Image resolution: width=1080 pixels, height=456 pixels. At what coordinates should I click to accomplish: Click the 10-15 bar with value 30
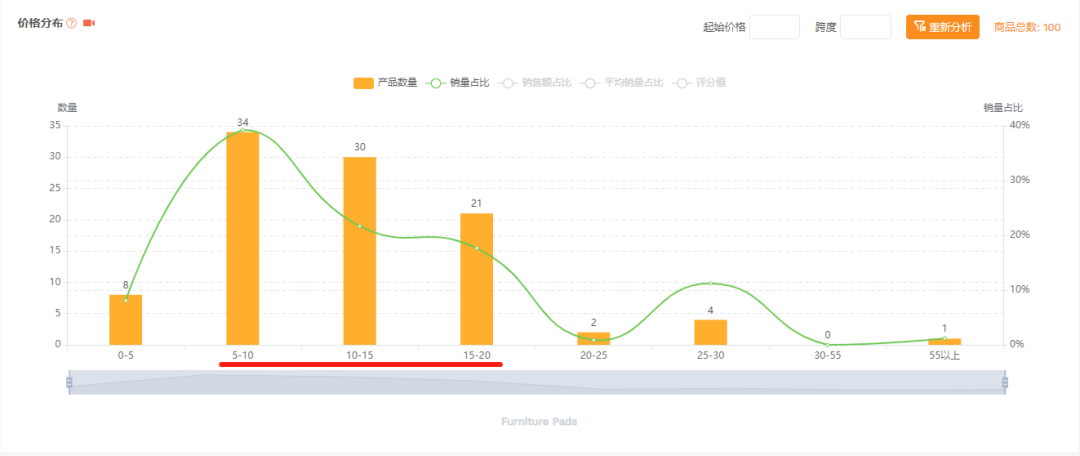[360, 251]
